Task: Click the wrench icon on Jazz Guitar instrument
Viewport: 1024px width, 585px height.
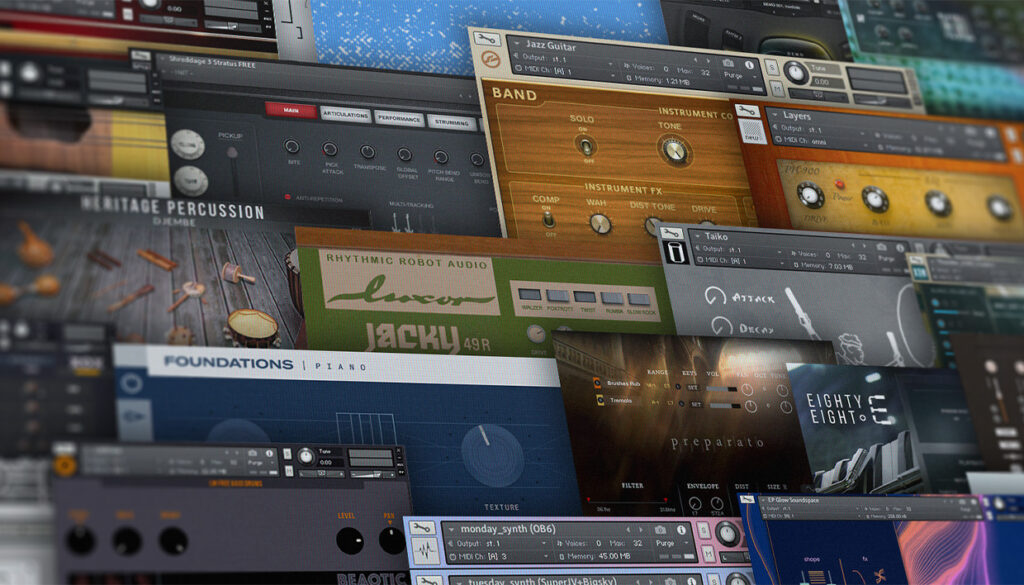Action: [x=488, y=40]
